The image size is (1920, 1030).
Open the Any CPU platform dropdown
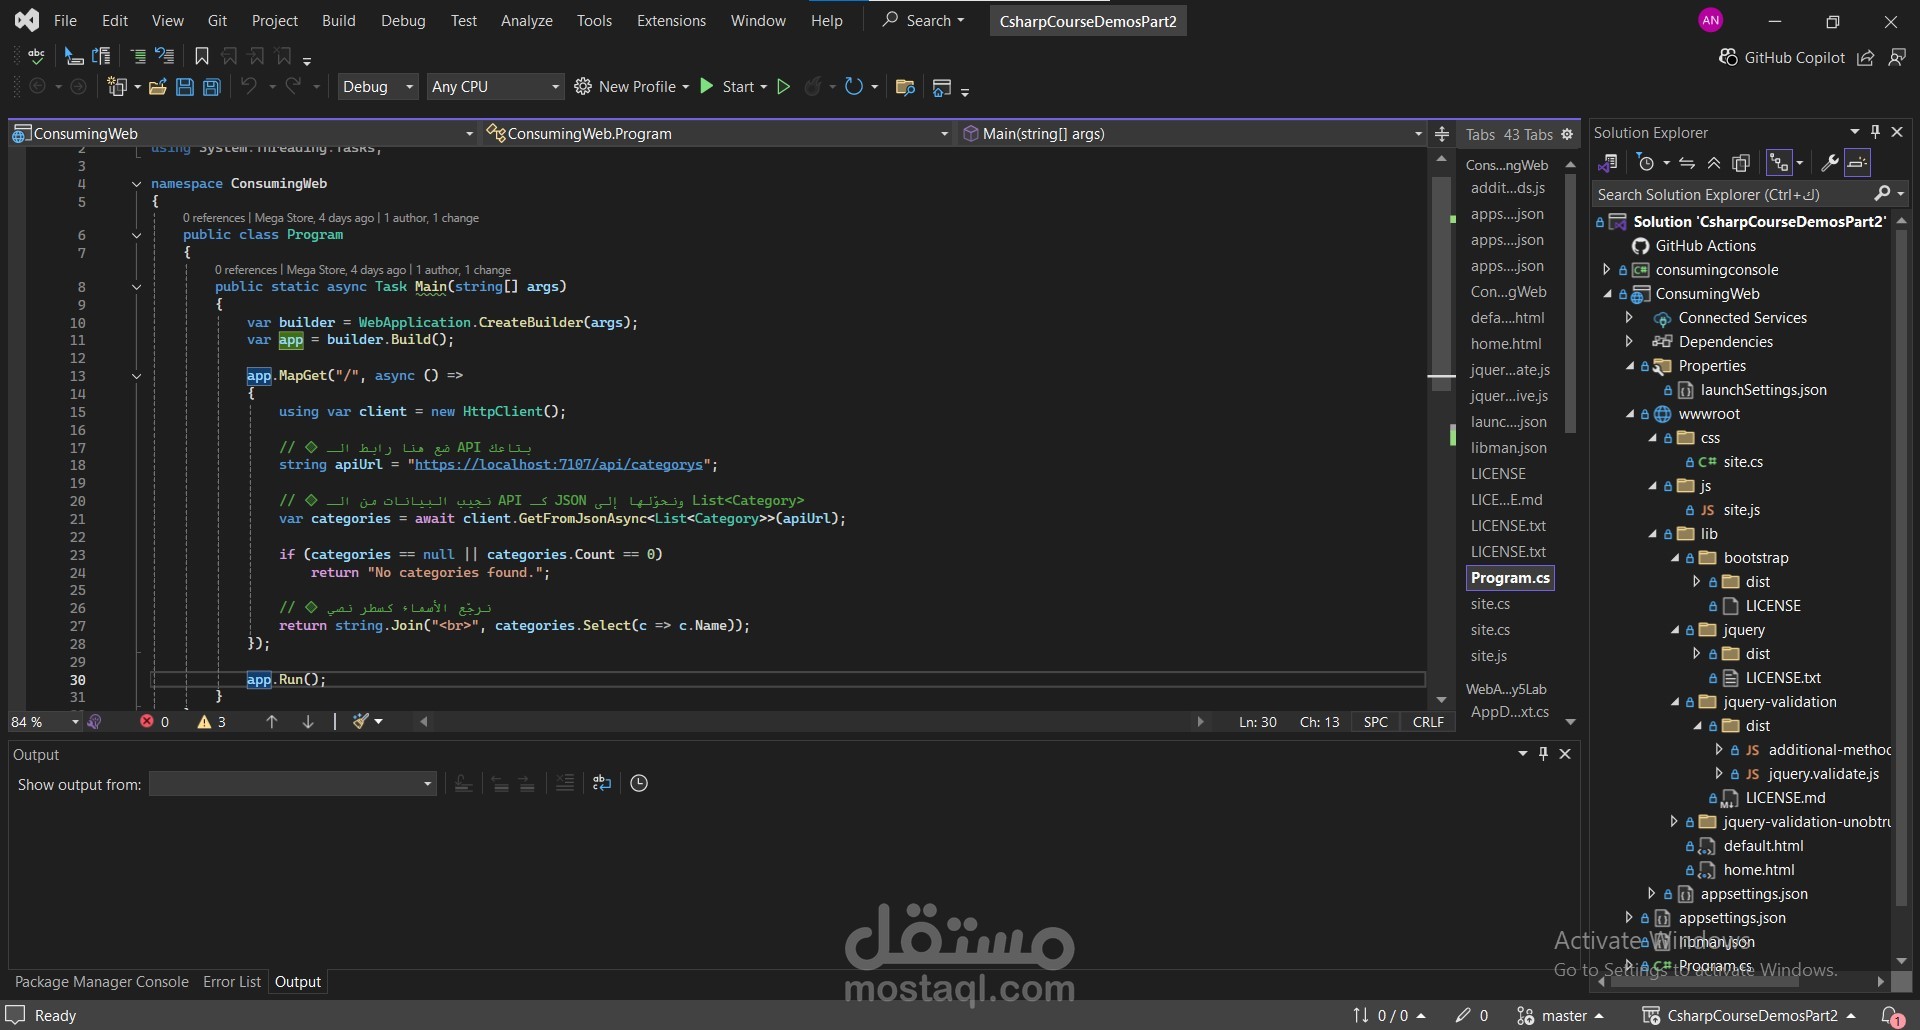coord(496,87)
